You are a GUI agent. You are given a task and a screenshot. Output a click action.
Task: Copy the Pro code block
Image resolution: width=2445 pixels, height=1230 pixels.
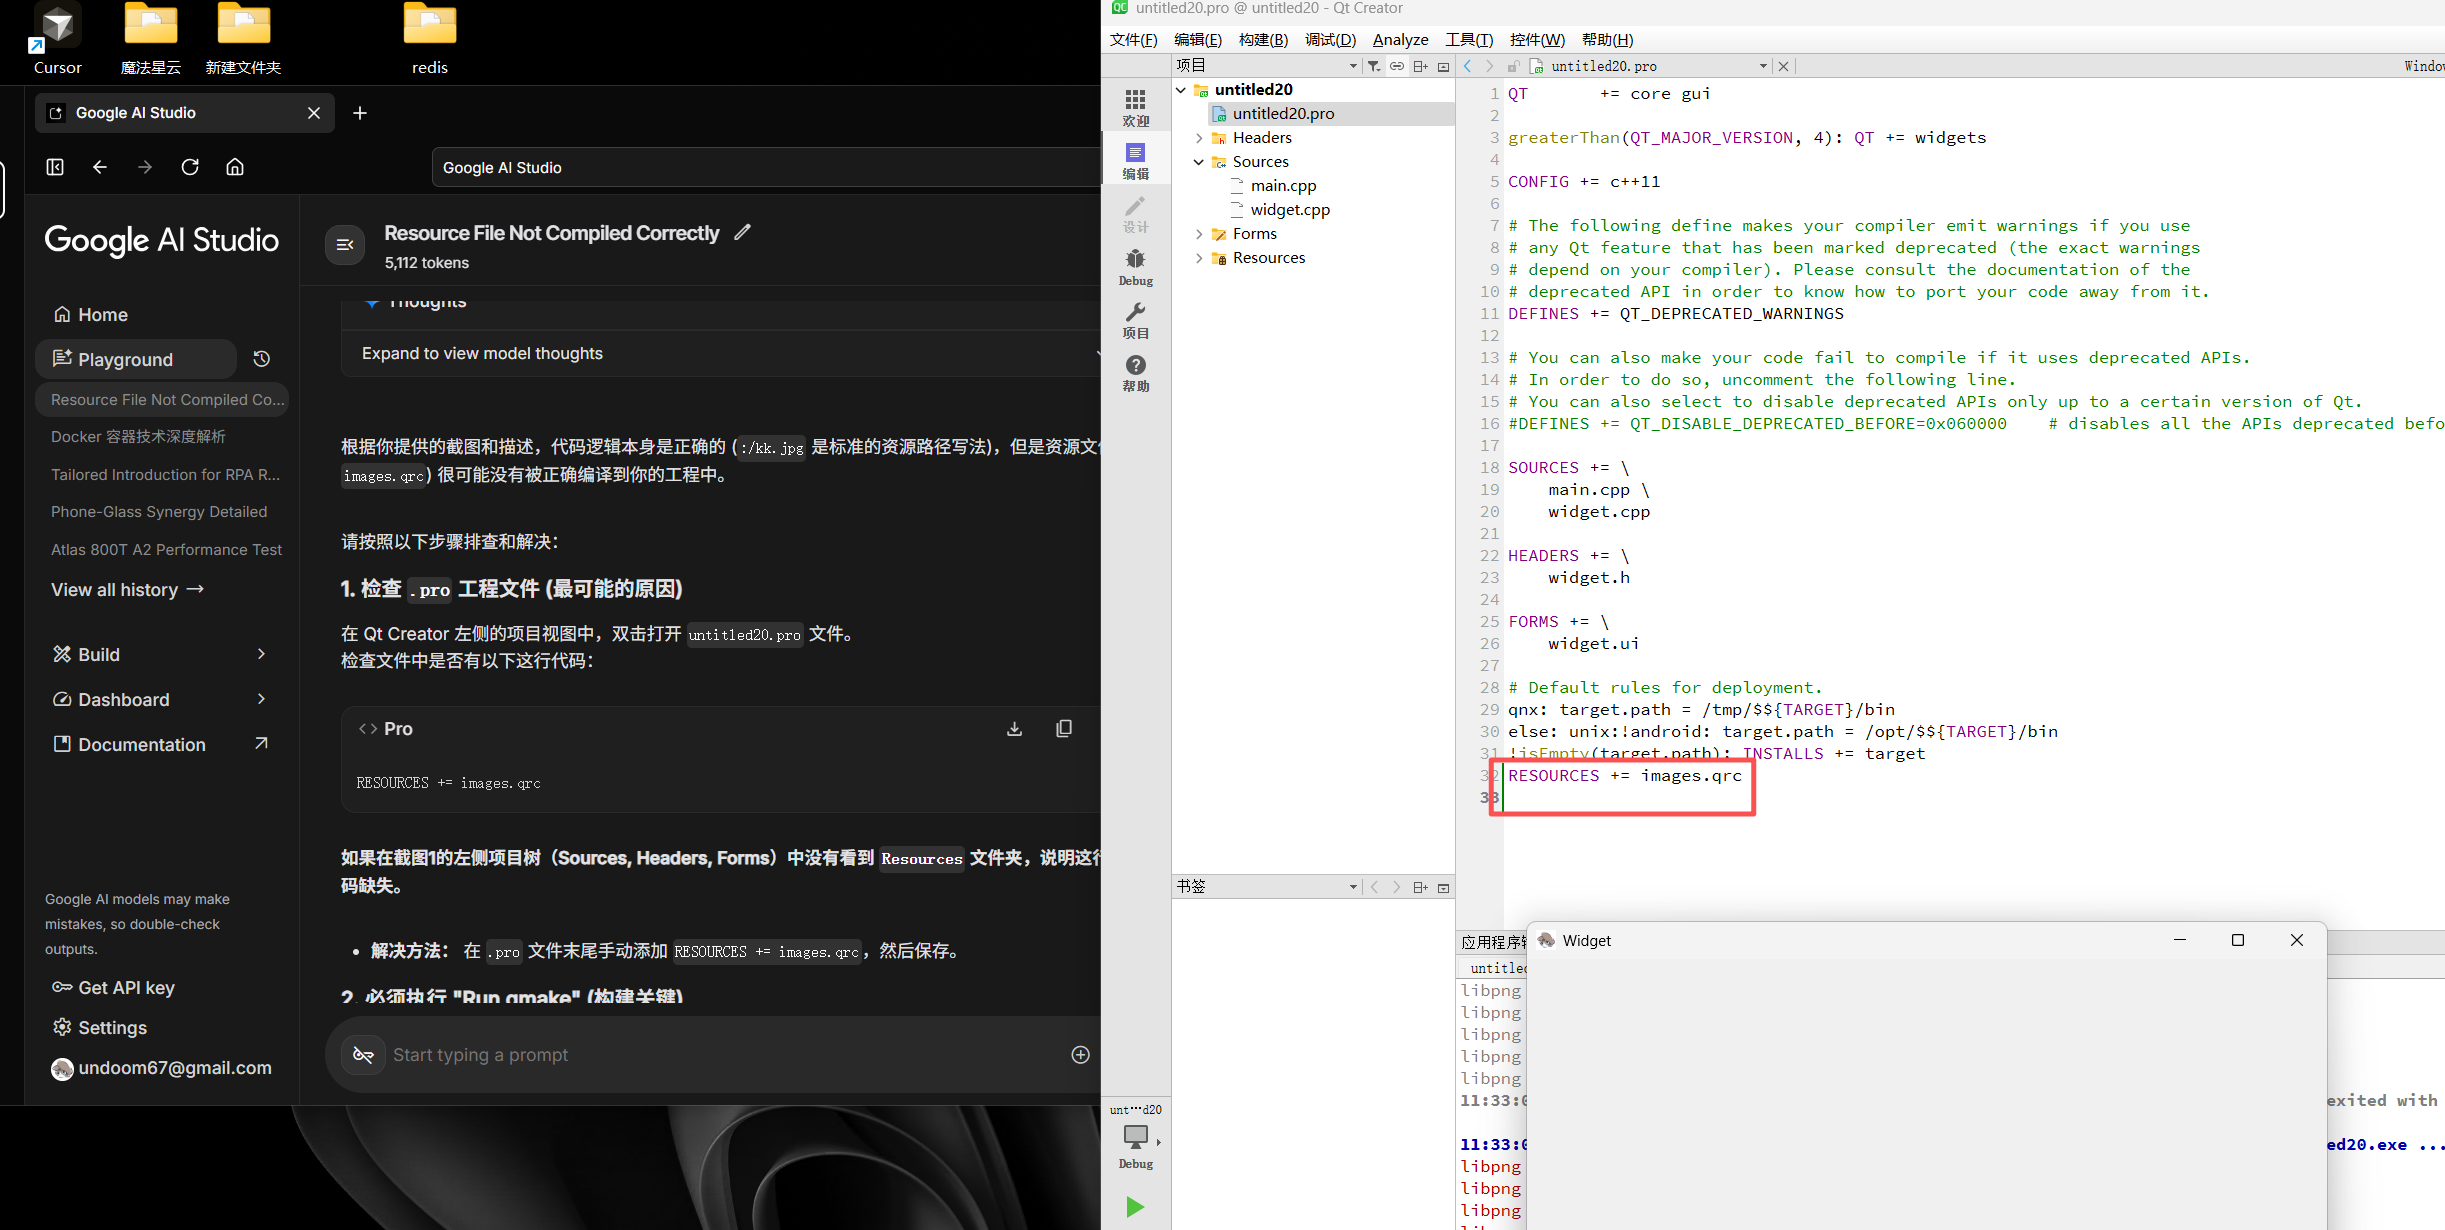[1064, 729]
